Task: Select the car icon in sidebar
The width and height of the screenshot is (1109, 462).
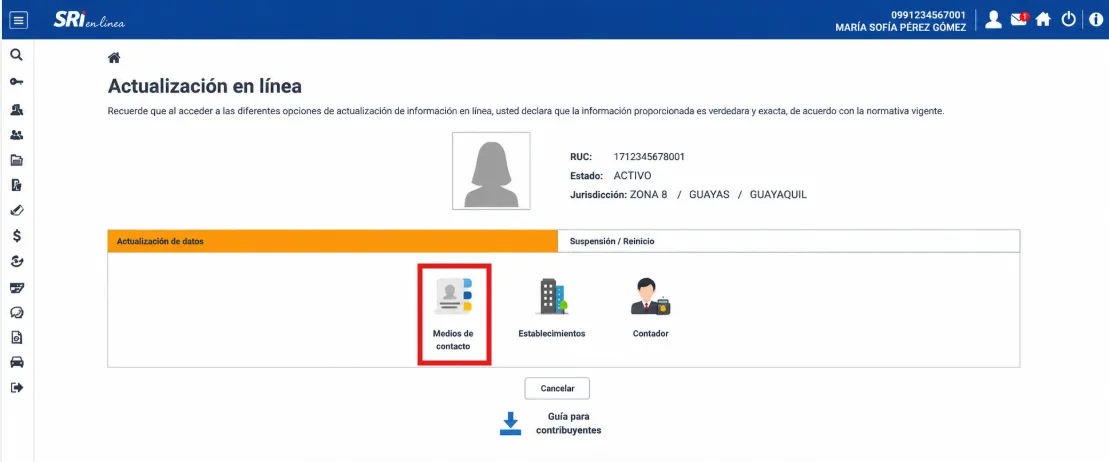Action: point(17,362)
